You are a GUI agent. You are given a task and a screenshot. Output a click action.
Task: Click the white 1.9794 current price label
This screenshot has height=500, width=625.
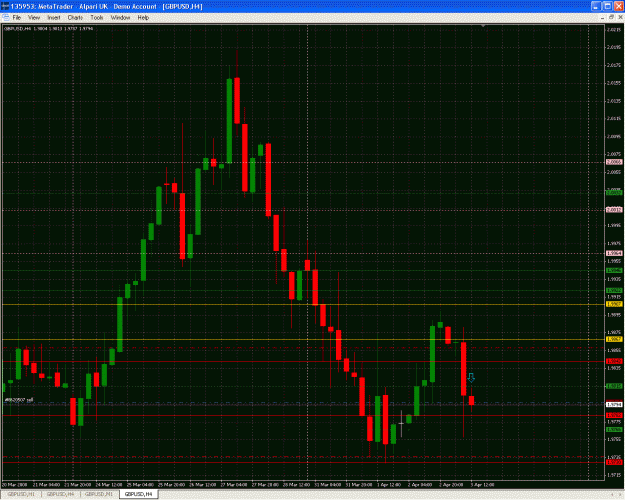(614, 405)
